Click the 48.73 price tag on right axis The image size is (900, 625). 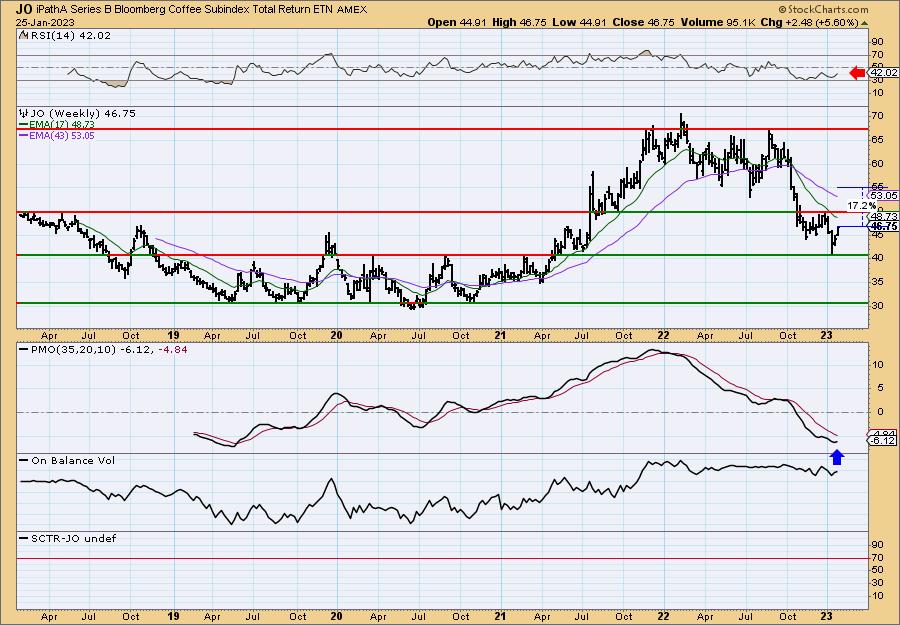coord(883,216)
